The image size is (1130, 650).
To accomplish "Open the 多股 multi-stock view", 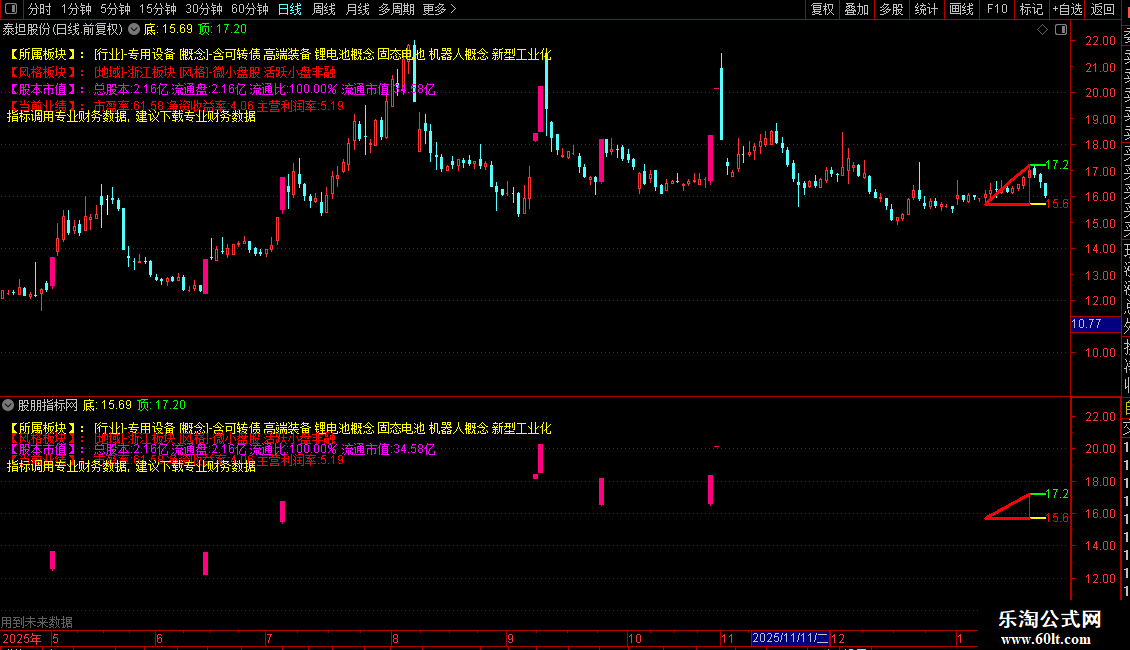I will click(x=891, y=9).
